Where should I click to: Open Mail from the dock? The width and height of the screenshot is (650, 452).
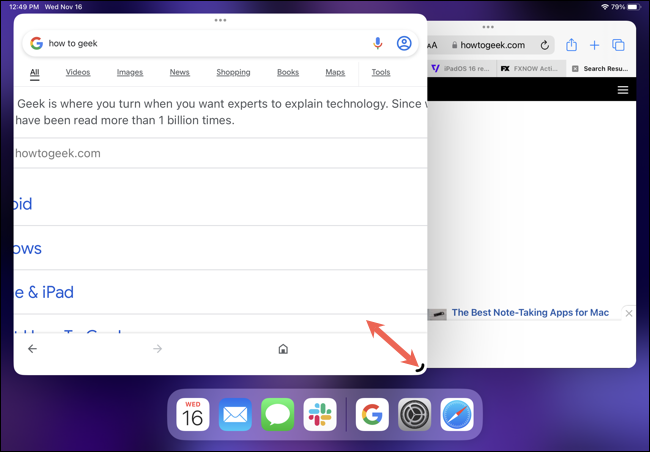[235, 414]
